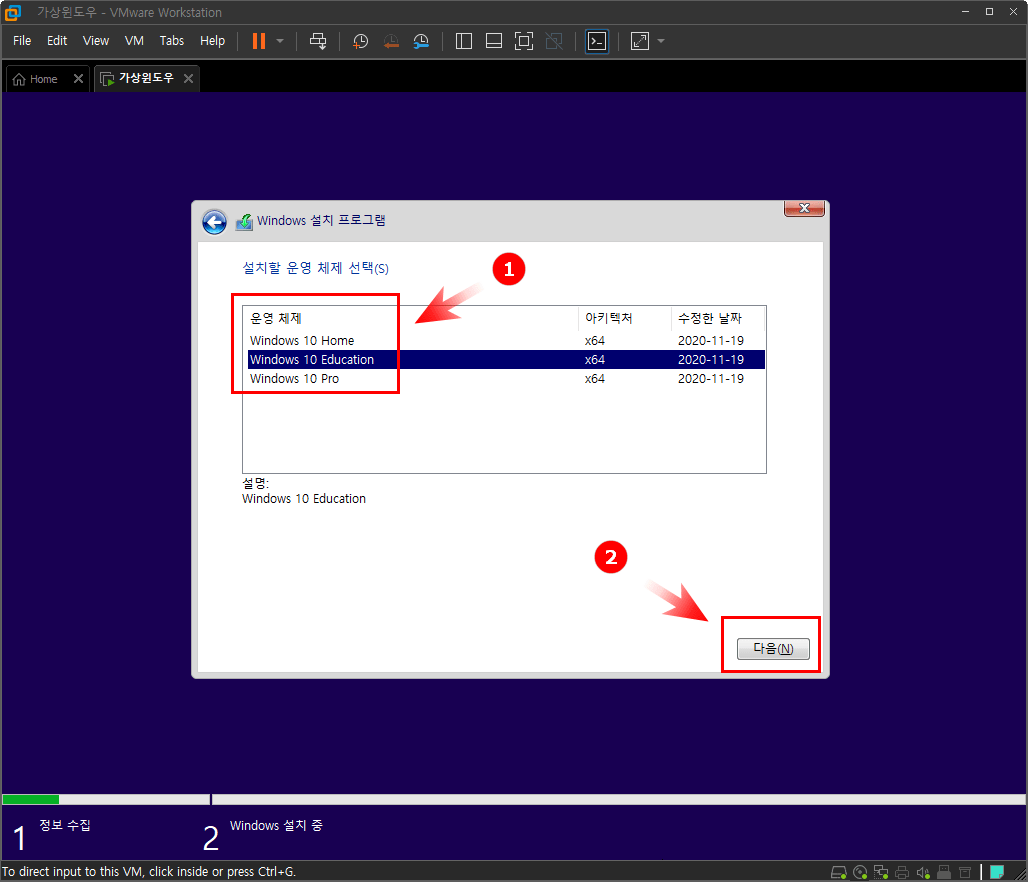1028x882 pixels.
Task: Maximize the VMware Workstation window
Action: coord(989,12)
